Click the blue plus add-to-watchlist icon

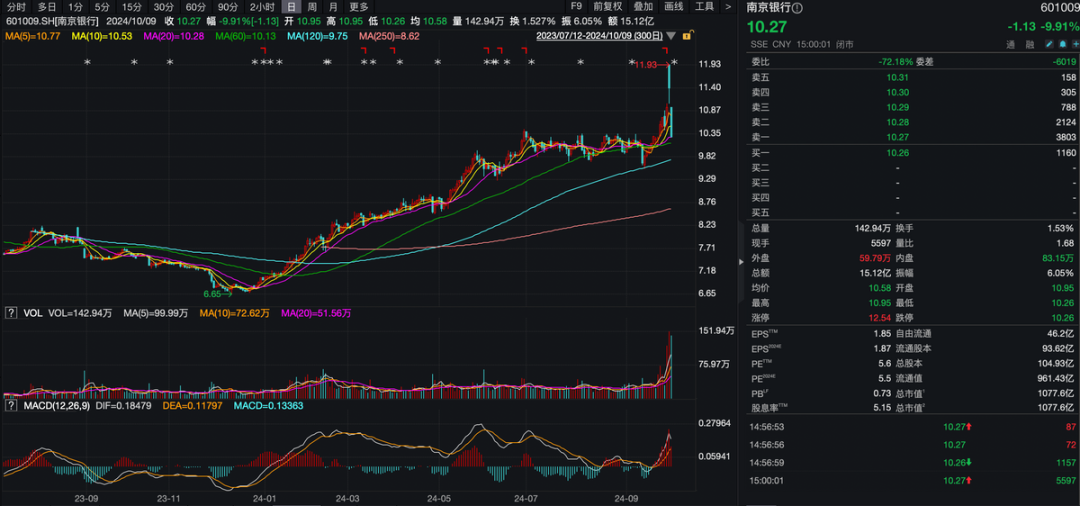(x=1074, y=44)
